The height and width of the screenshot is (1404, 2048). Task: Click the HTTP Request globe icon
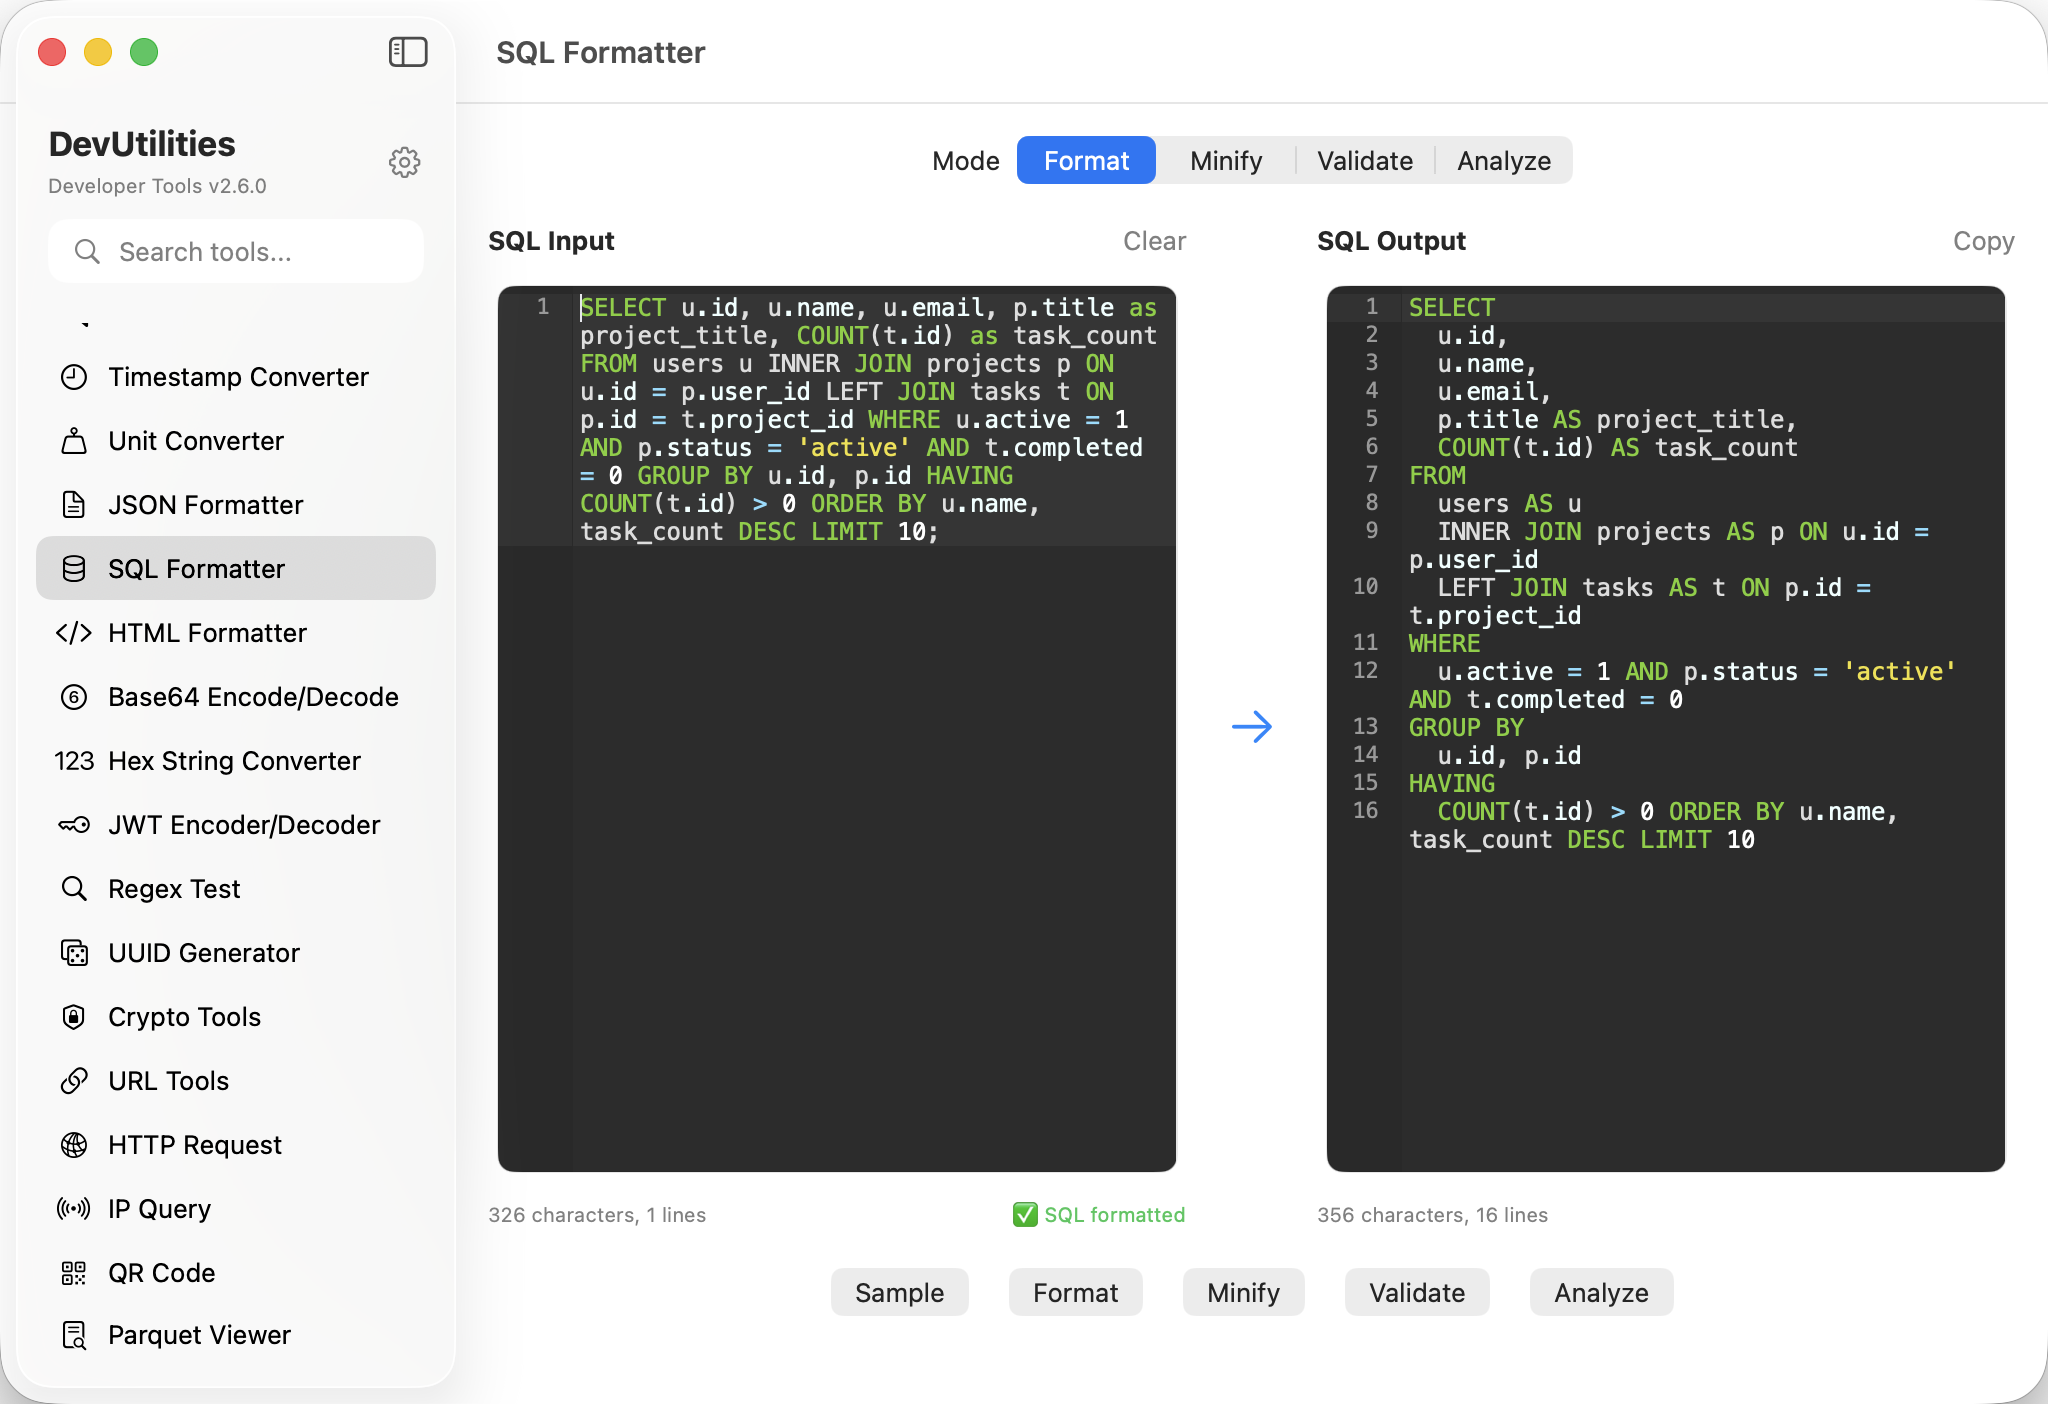74,1145
